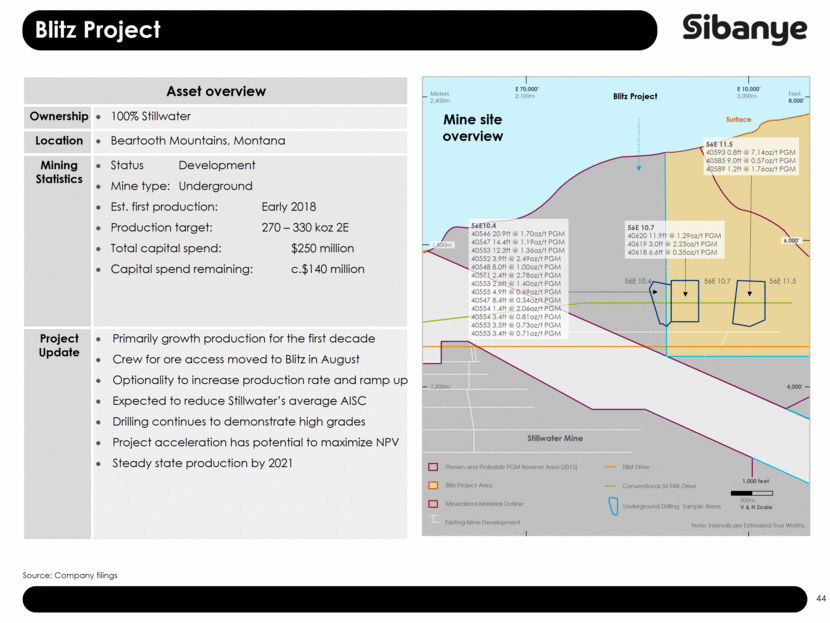Click the 56E 11.5 drill results callout
Viewport: 830px width, 623px height.
coord(749,157)
